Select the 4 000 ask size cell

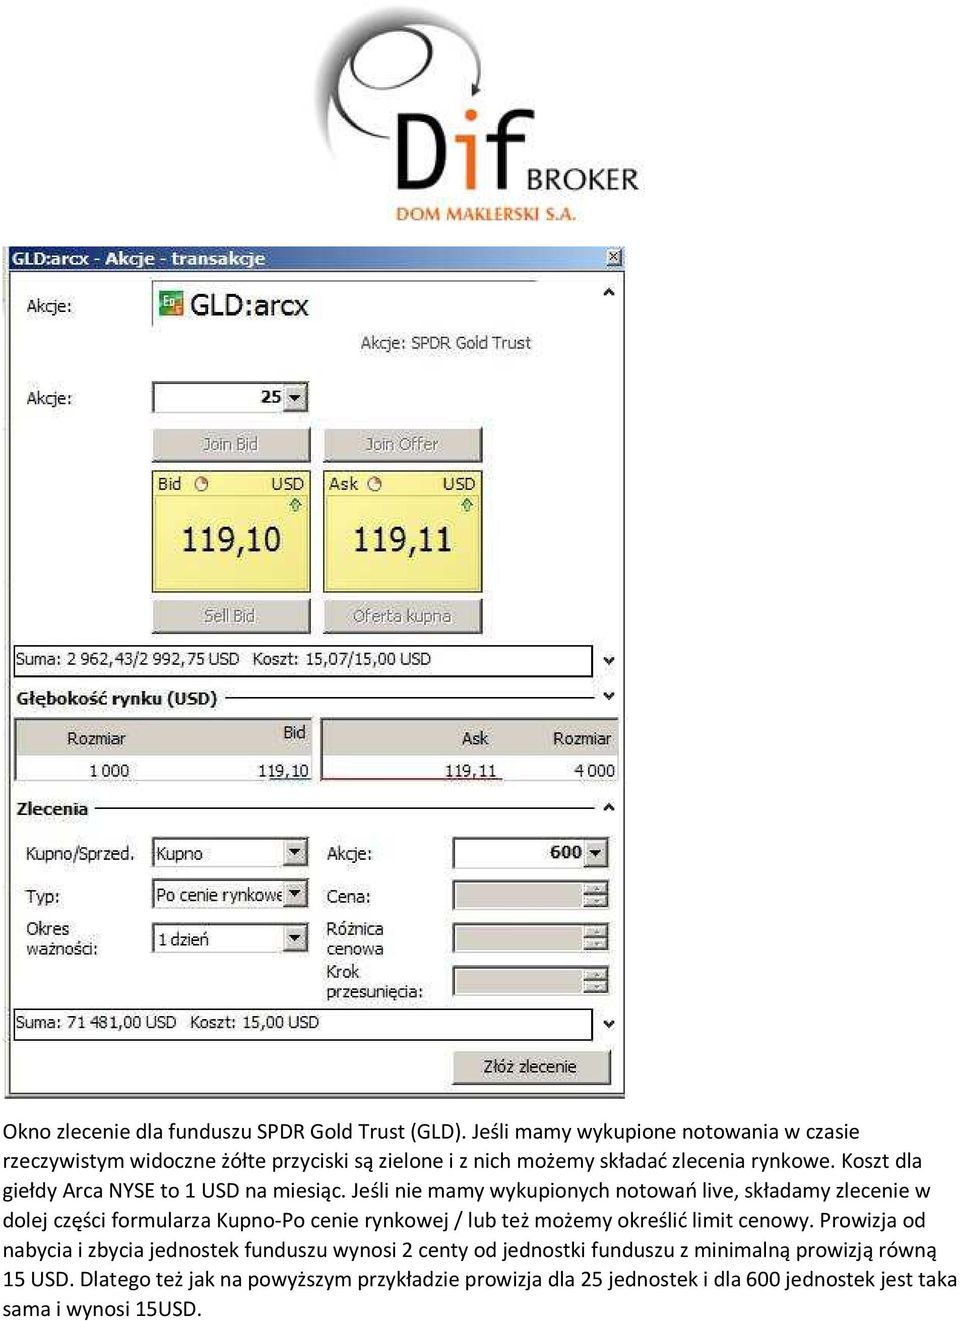click(x=594, y=771)
